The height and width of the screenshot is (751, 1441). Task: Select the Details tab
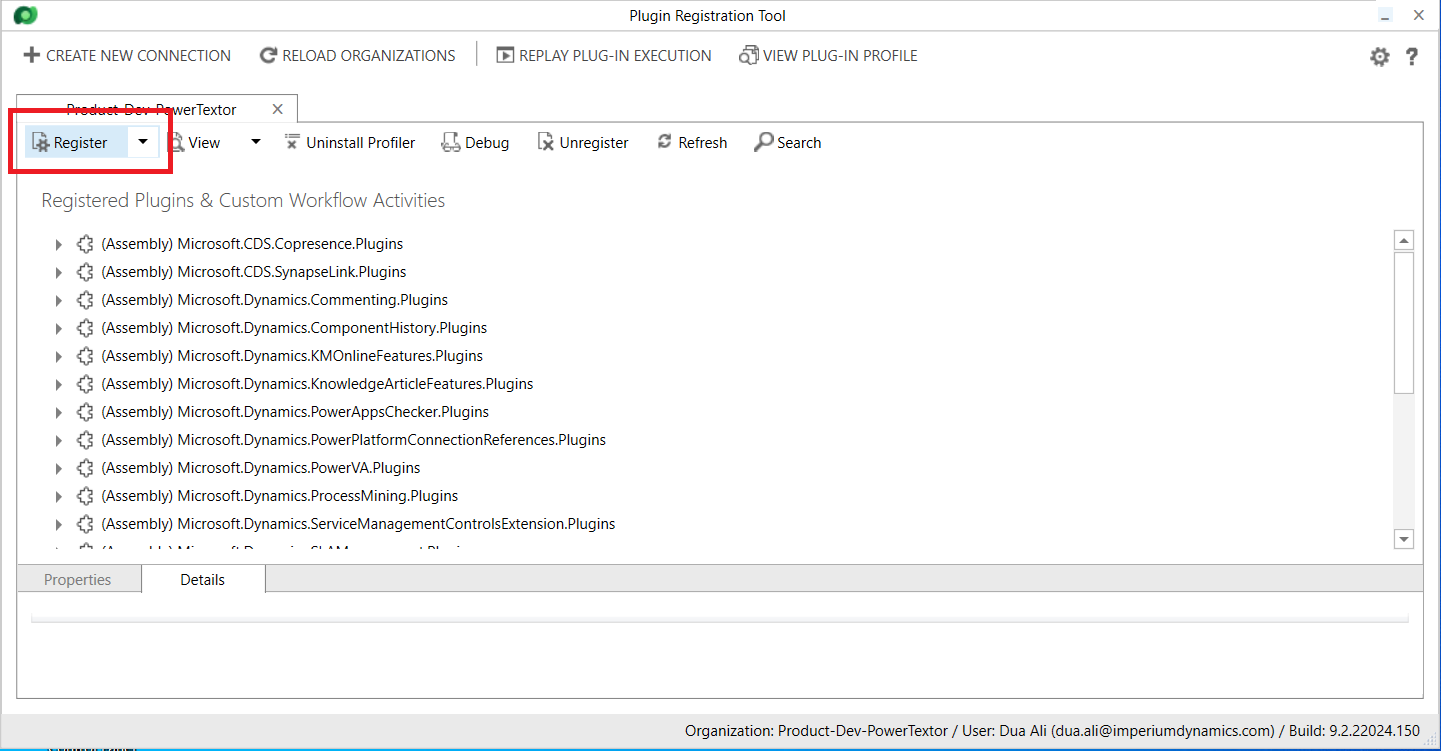point(202,580)
